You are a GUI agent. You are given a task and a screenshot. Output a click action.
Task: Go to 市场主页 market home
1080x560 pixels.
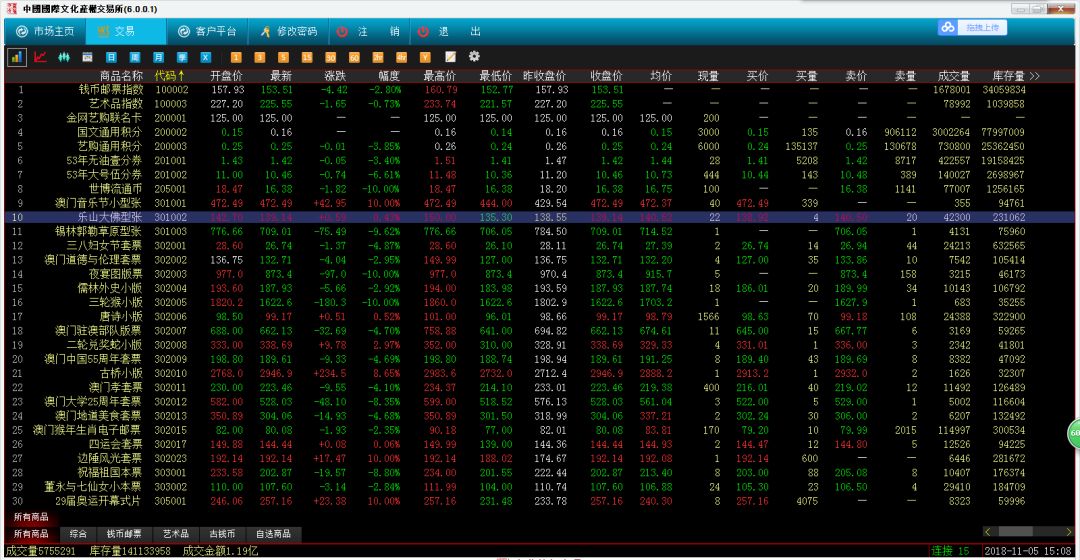45,32
